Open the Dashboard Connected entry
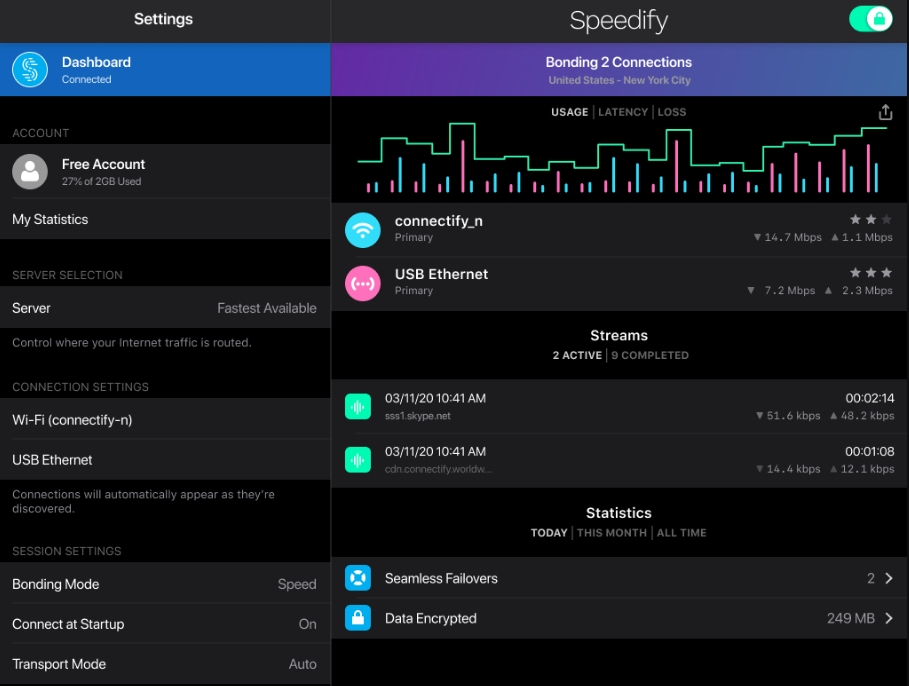The height and width of the screenshot is (686, 909). tap(165, 70)
